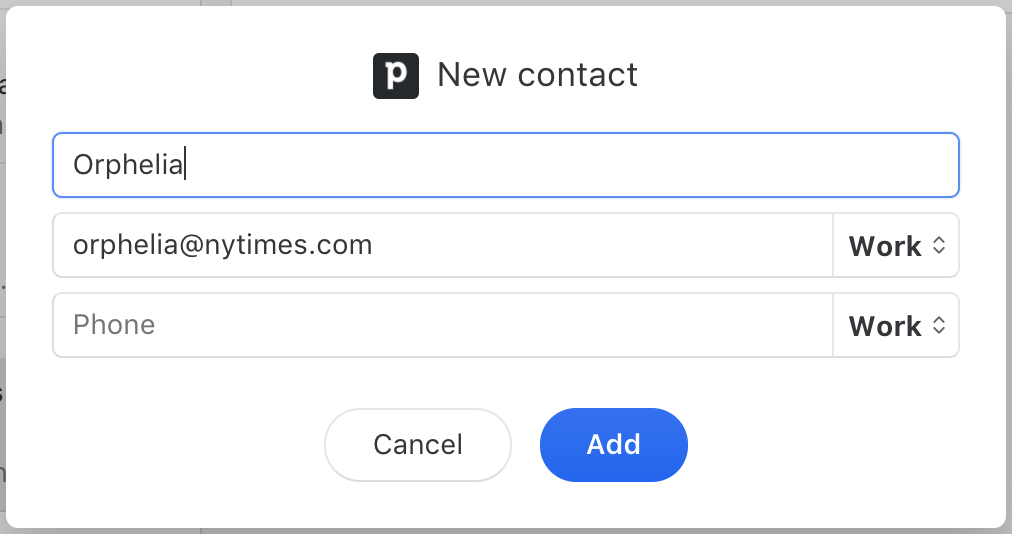
Task: Click the empty area right of the email text
Action: (x=600, y=245)
